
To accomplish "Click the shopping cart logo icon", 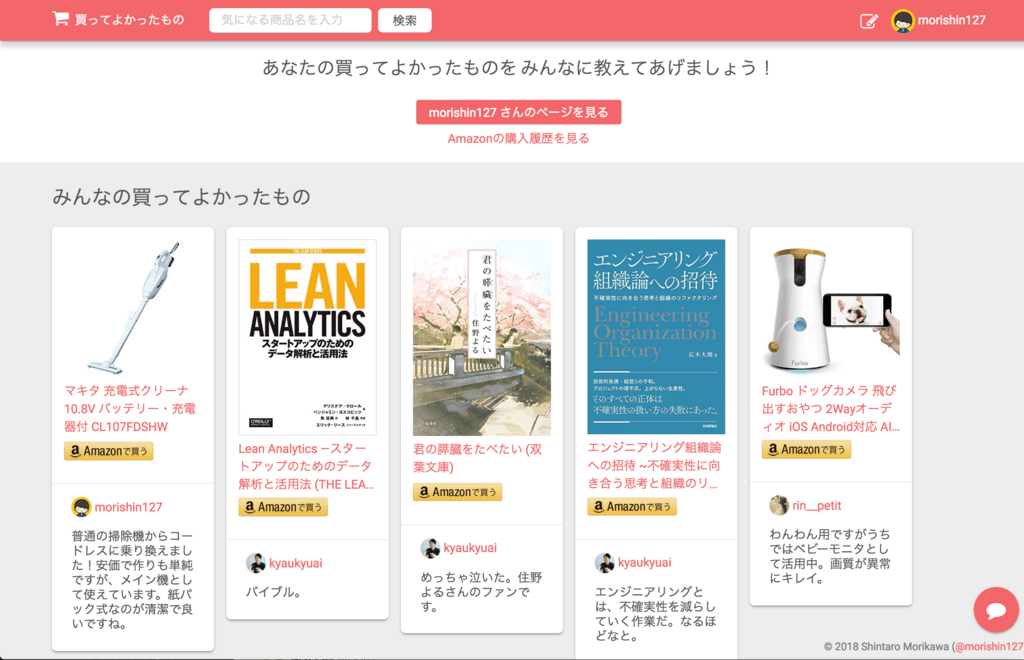I will (60, 19).
